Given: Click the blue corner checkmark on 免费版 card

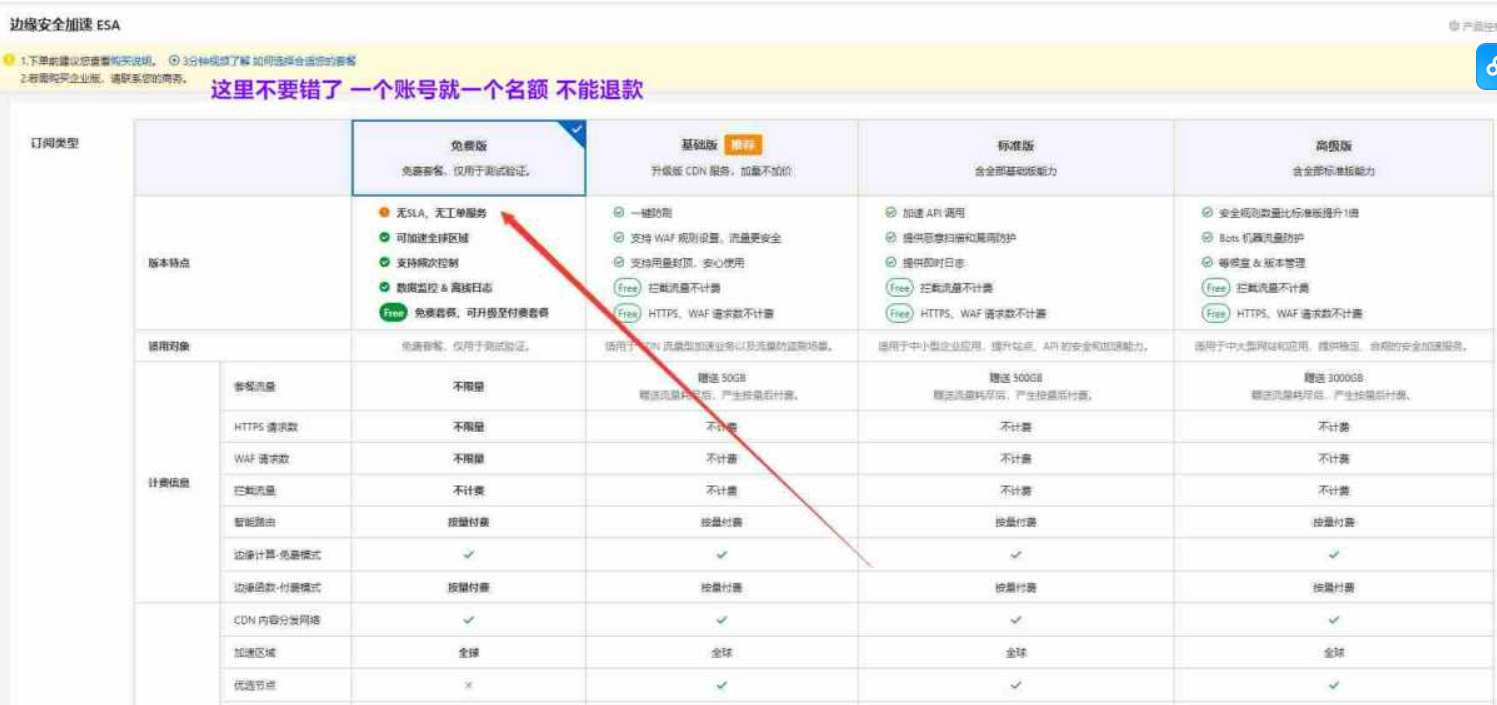Looking at the screenshot, I should [576, 129].
